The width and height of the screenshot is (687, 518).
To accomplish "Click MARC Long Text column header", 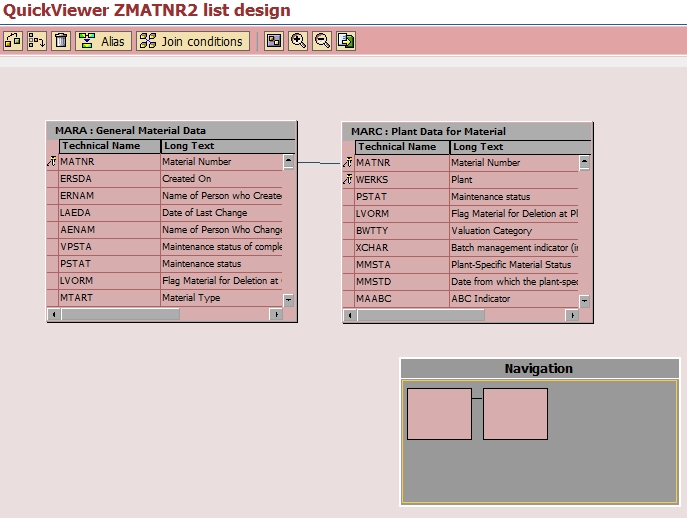I will coord(521,147).
